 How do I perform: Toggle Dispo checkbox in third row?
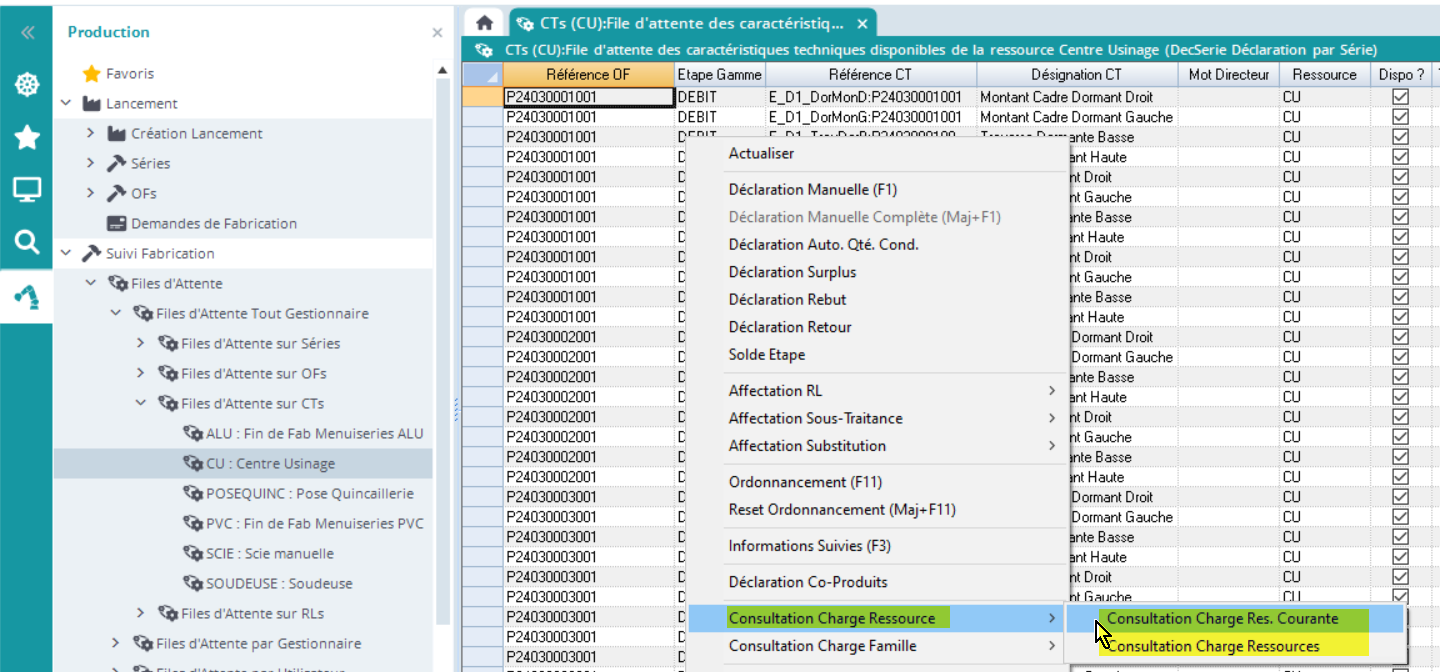click(x=1400, y=137)
